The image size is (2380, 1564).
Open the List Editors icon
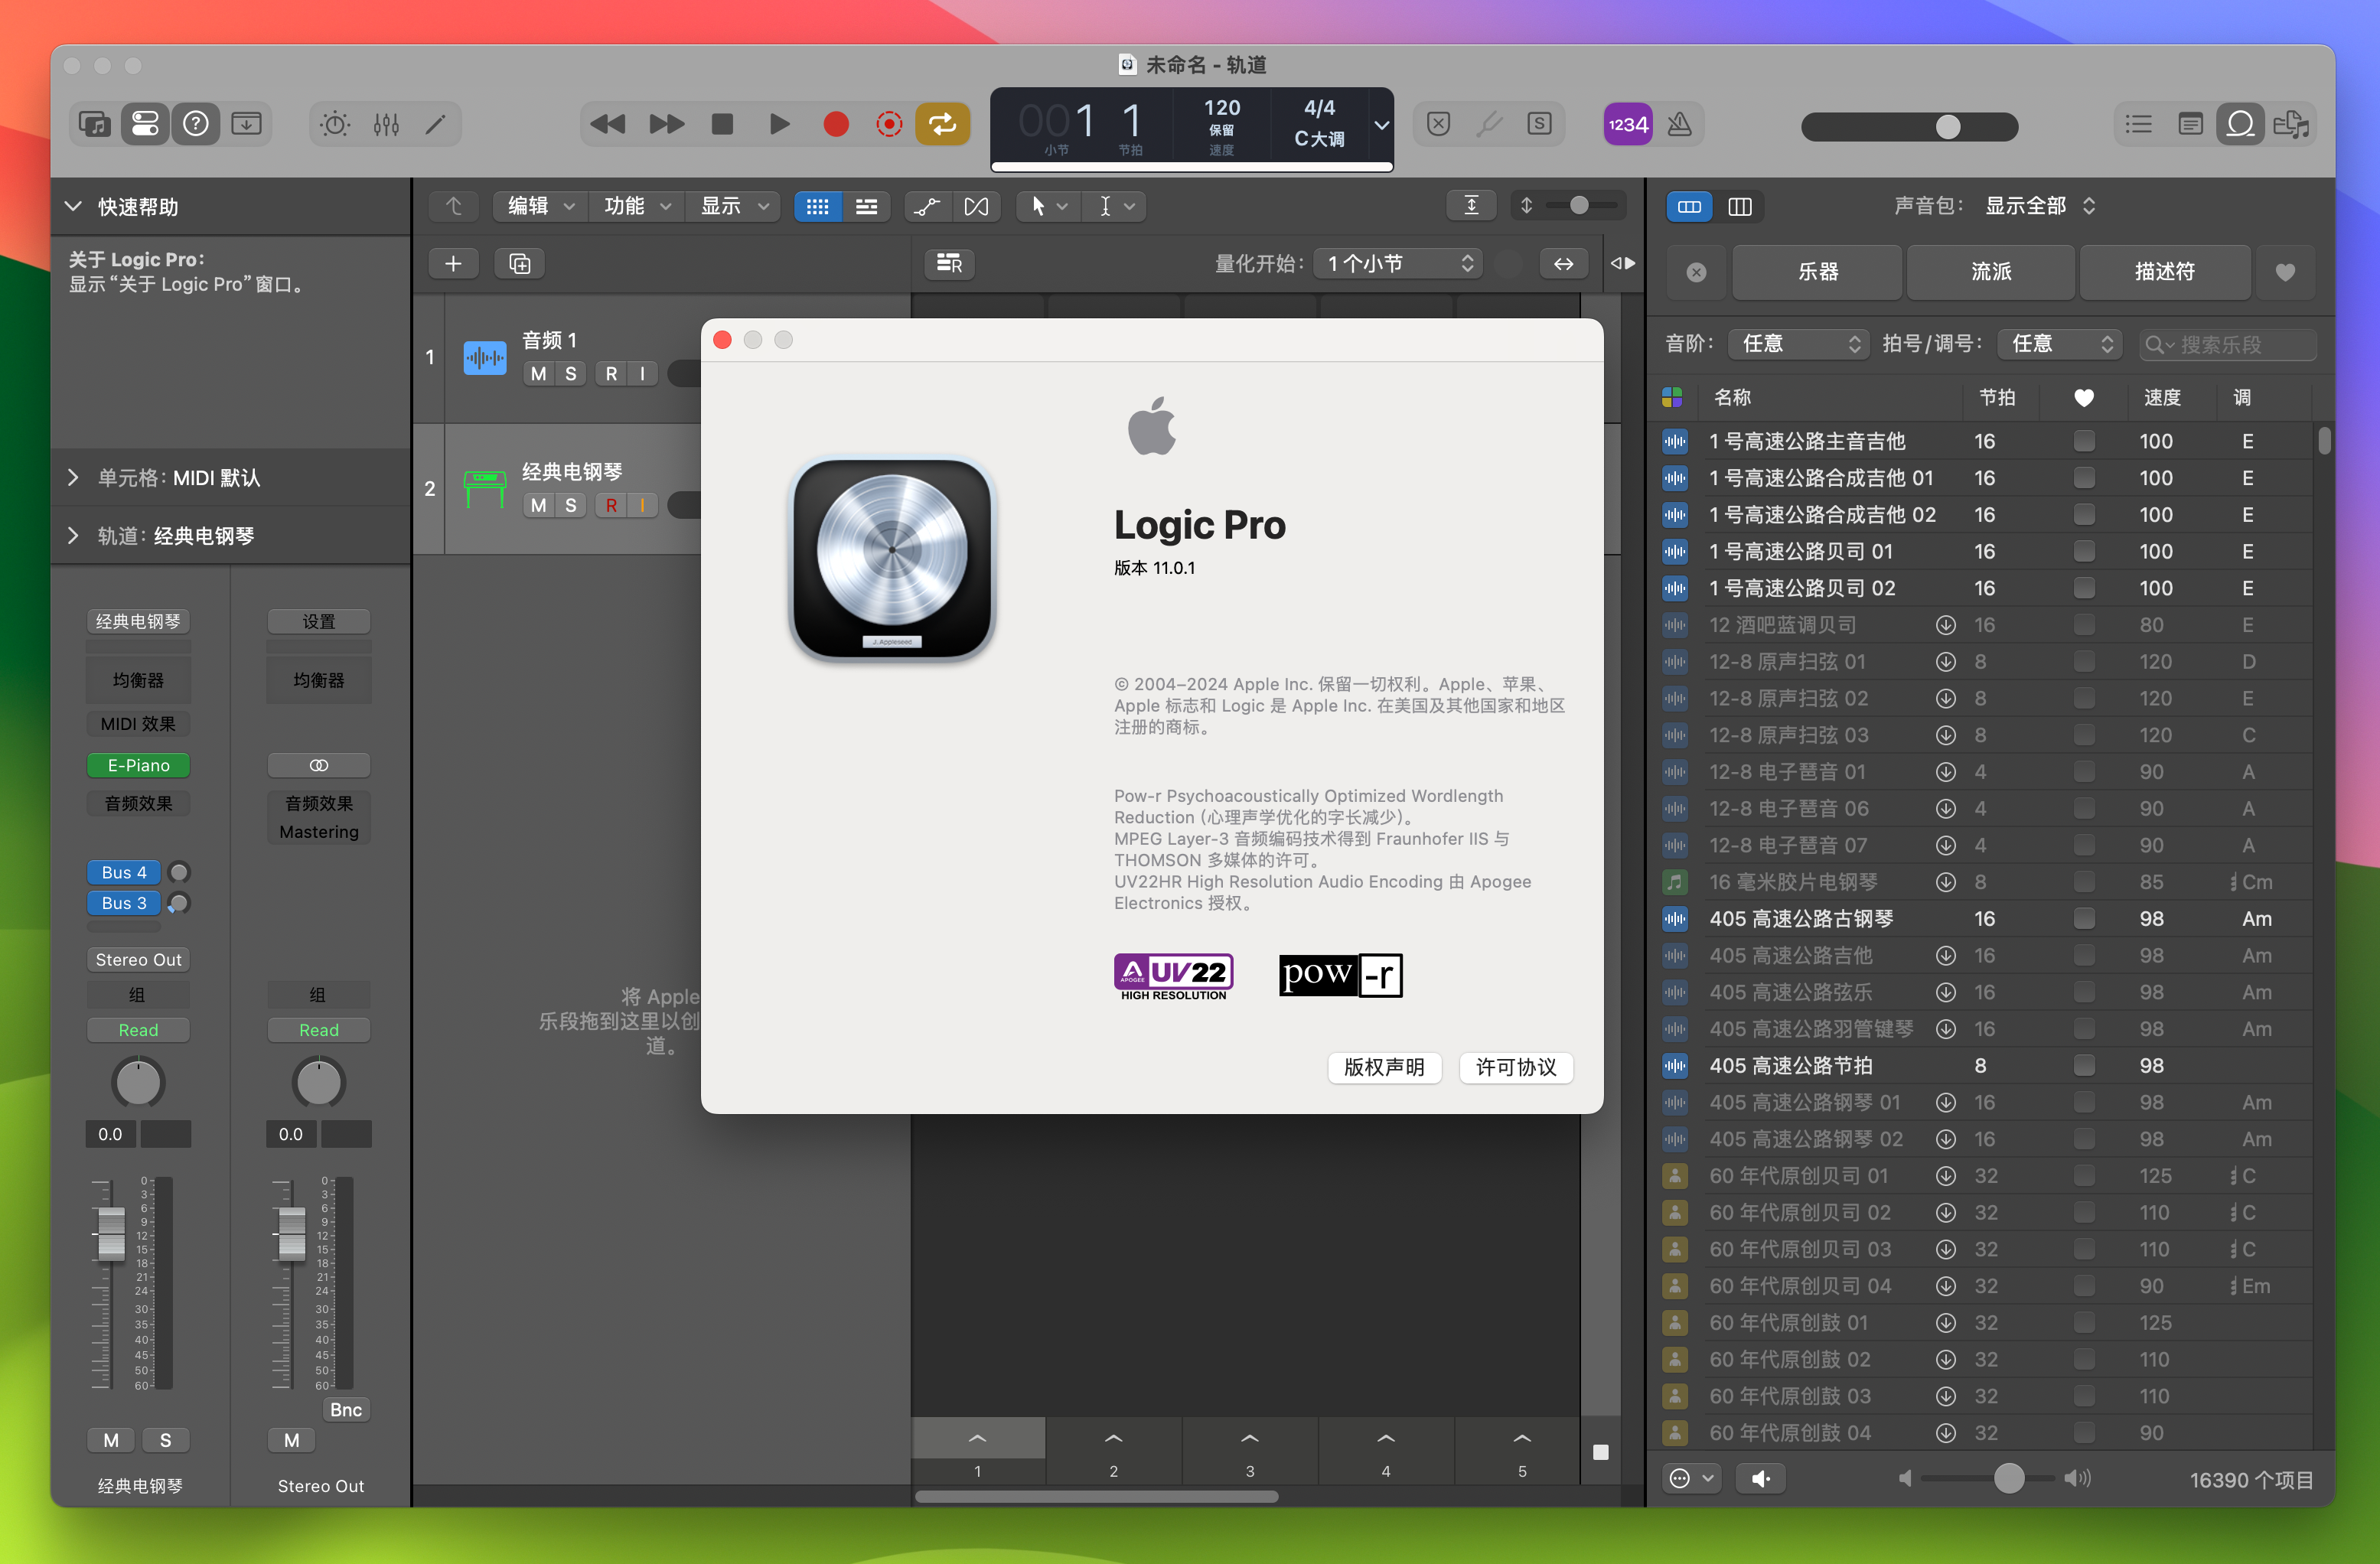[2138, 124]
